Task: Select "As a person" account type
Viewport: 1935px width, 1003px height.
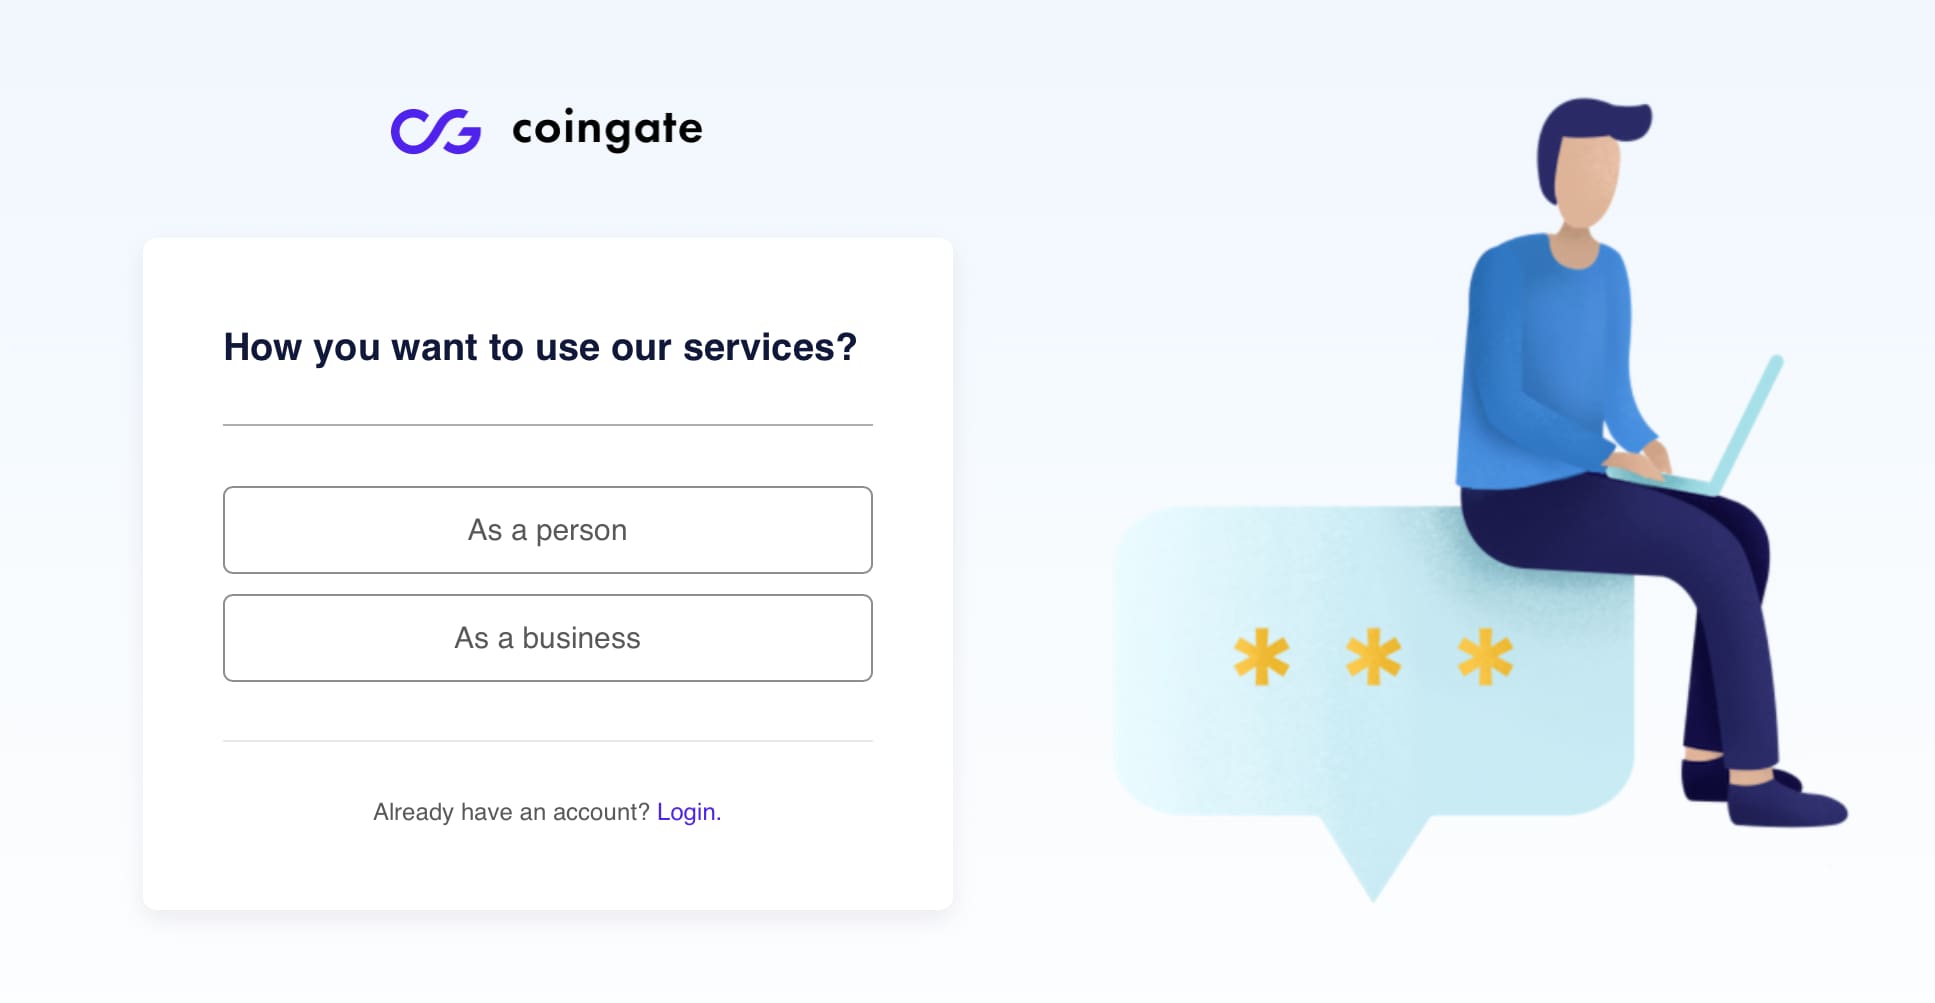Action: 547,530
